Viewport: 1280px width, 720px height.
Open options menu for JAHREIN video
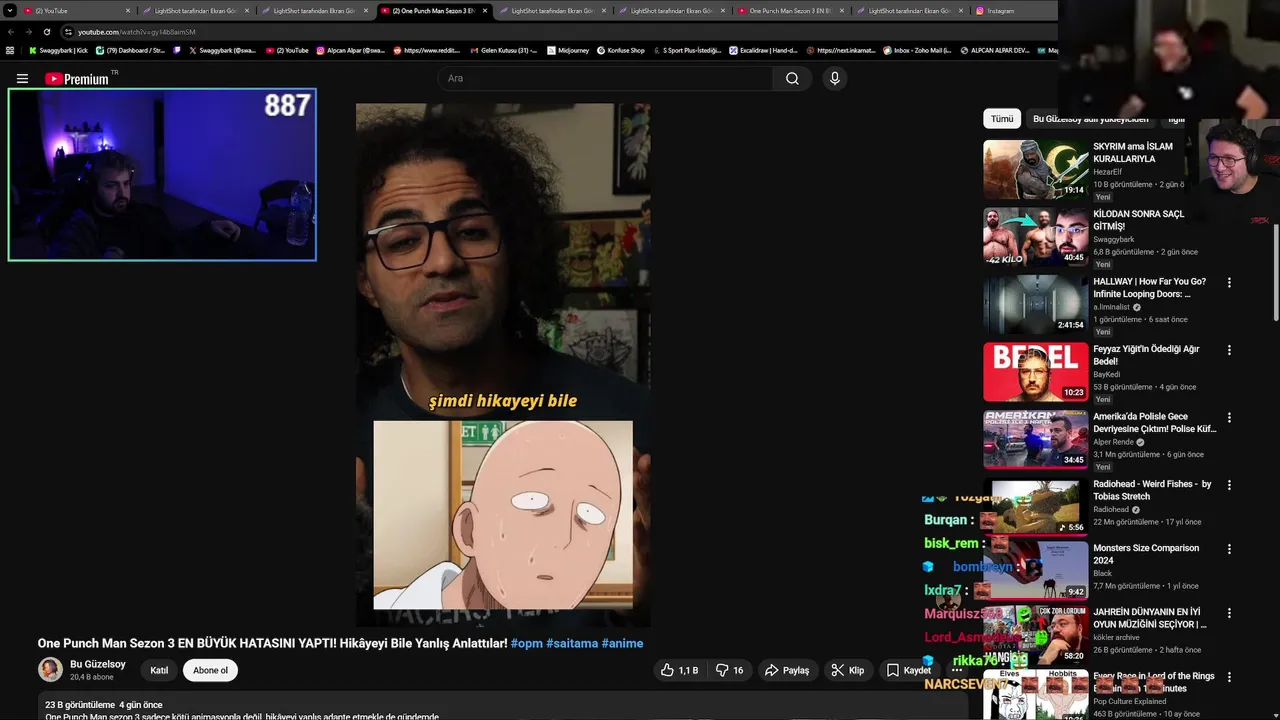(x=1229, y=613)
